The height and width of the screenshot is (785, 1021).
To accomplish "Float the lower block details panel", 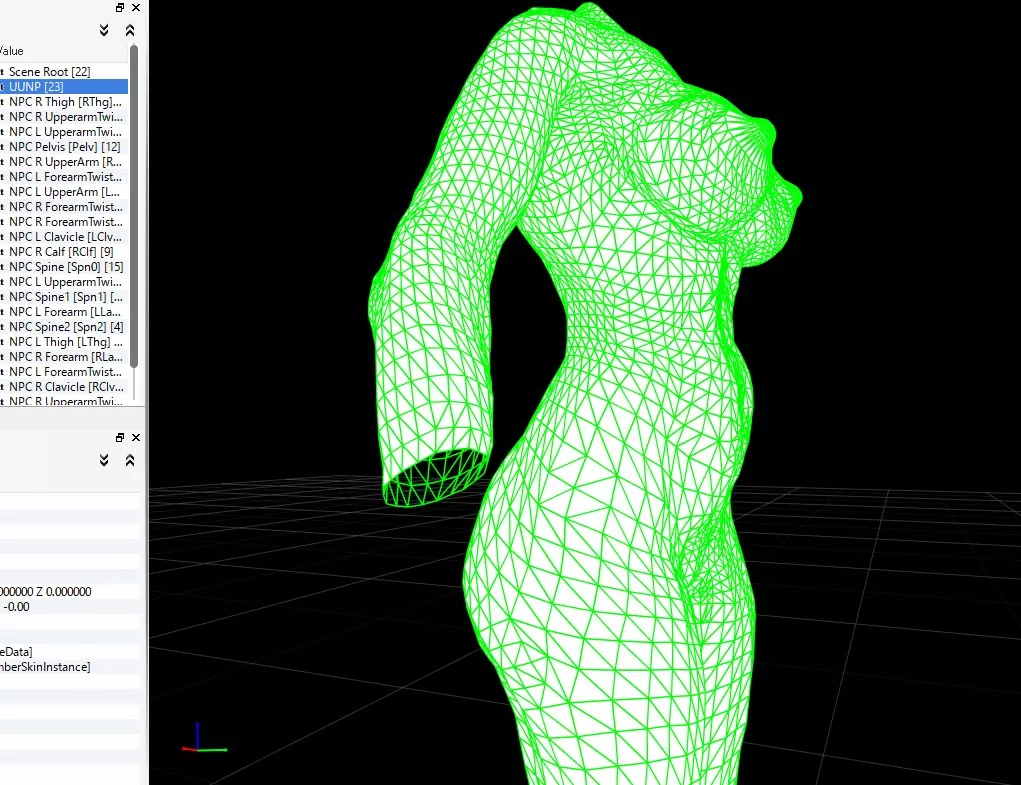I will [x=120, y=437].
